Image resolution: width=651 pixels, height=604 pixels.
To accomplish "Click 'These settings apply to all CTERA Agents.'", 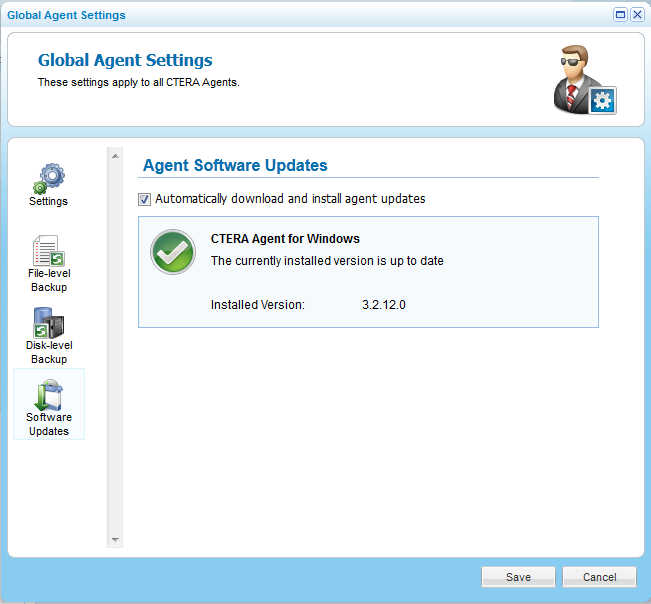I will (x=139, y=82).
